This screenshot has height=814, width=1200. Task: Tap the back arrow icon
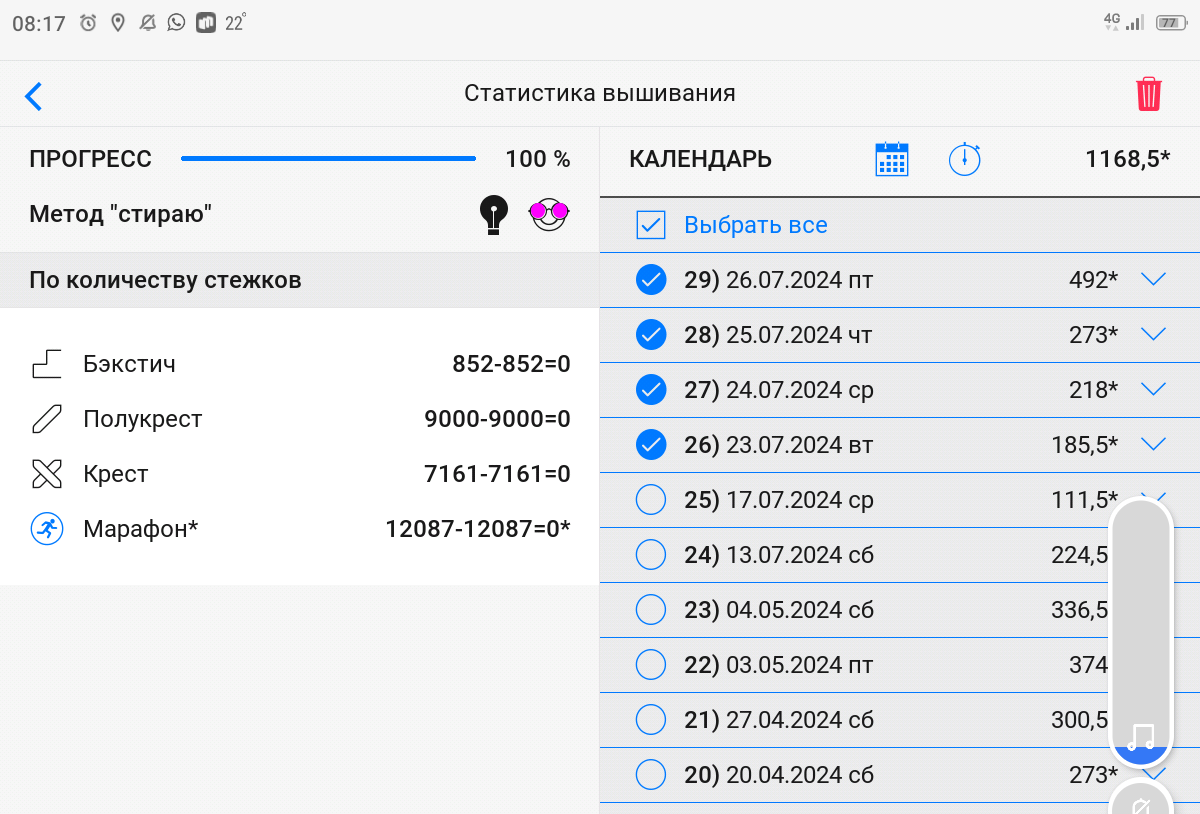[34, 96]
